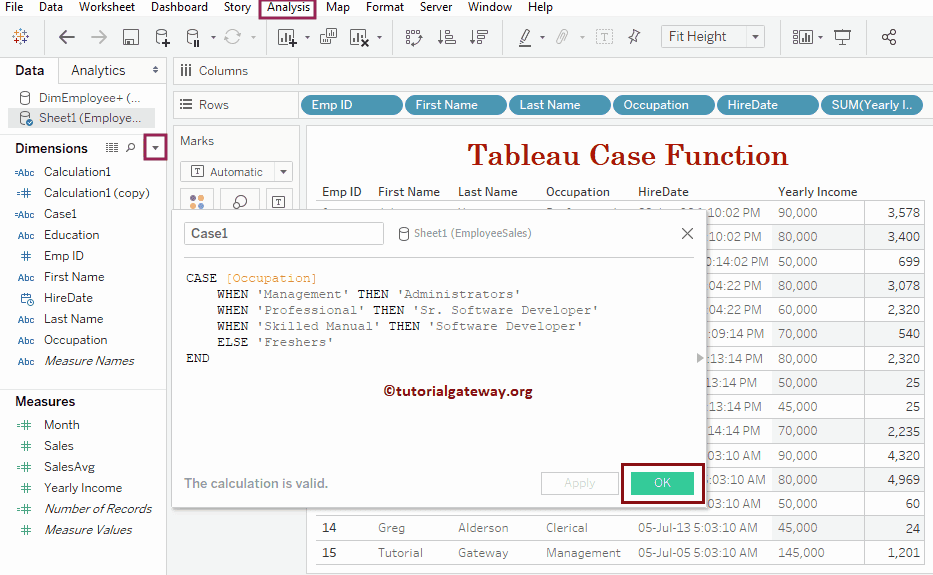Image resolution: width=933 pixels, height=575 pixels.
Task: Swap rows and columns icon
Action: coord(414,38)
